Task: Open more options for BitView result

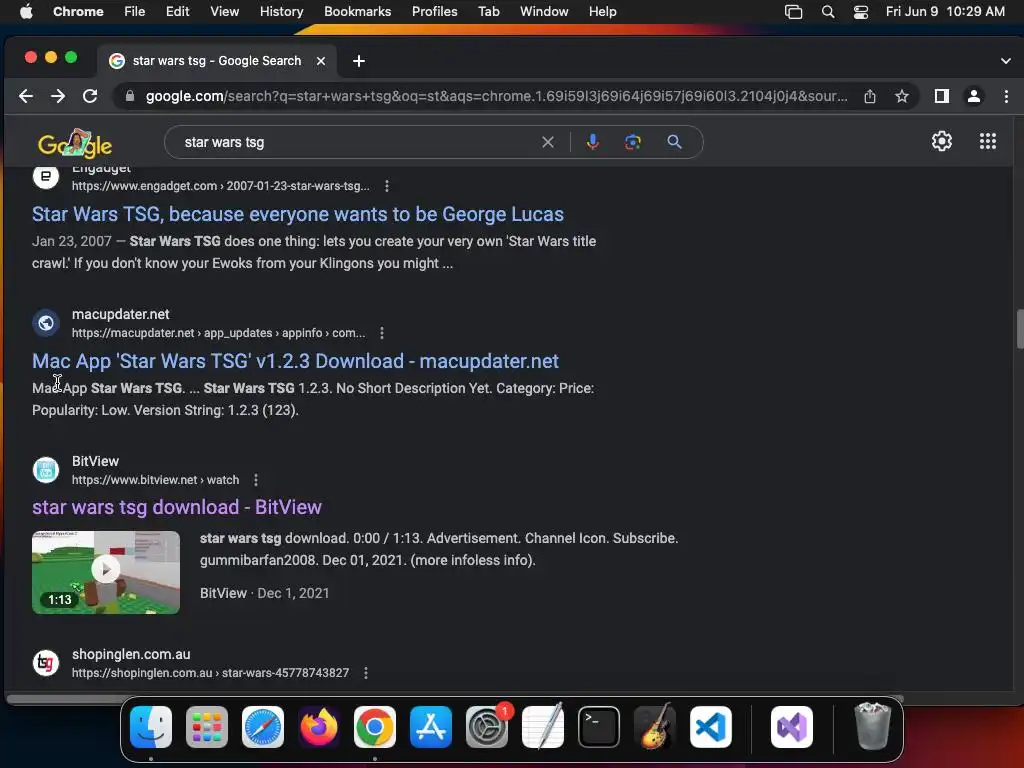Action: (x=256, y=480)
